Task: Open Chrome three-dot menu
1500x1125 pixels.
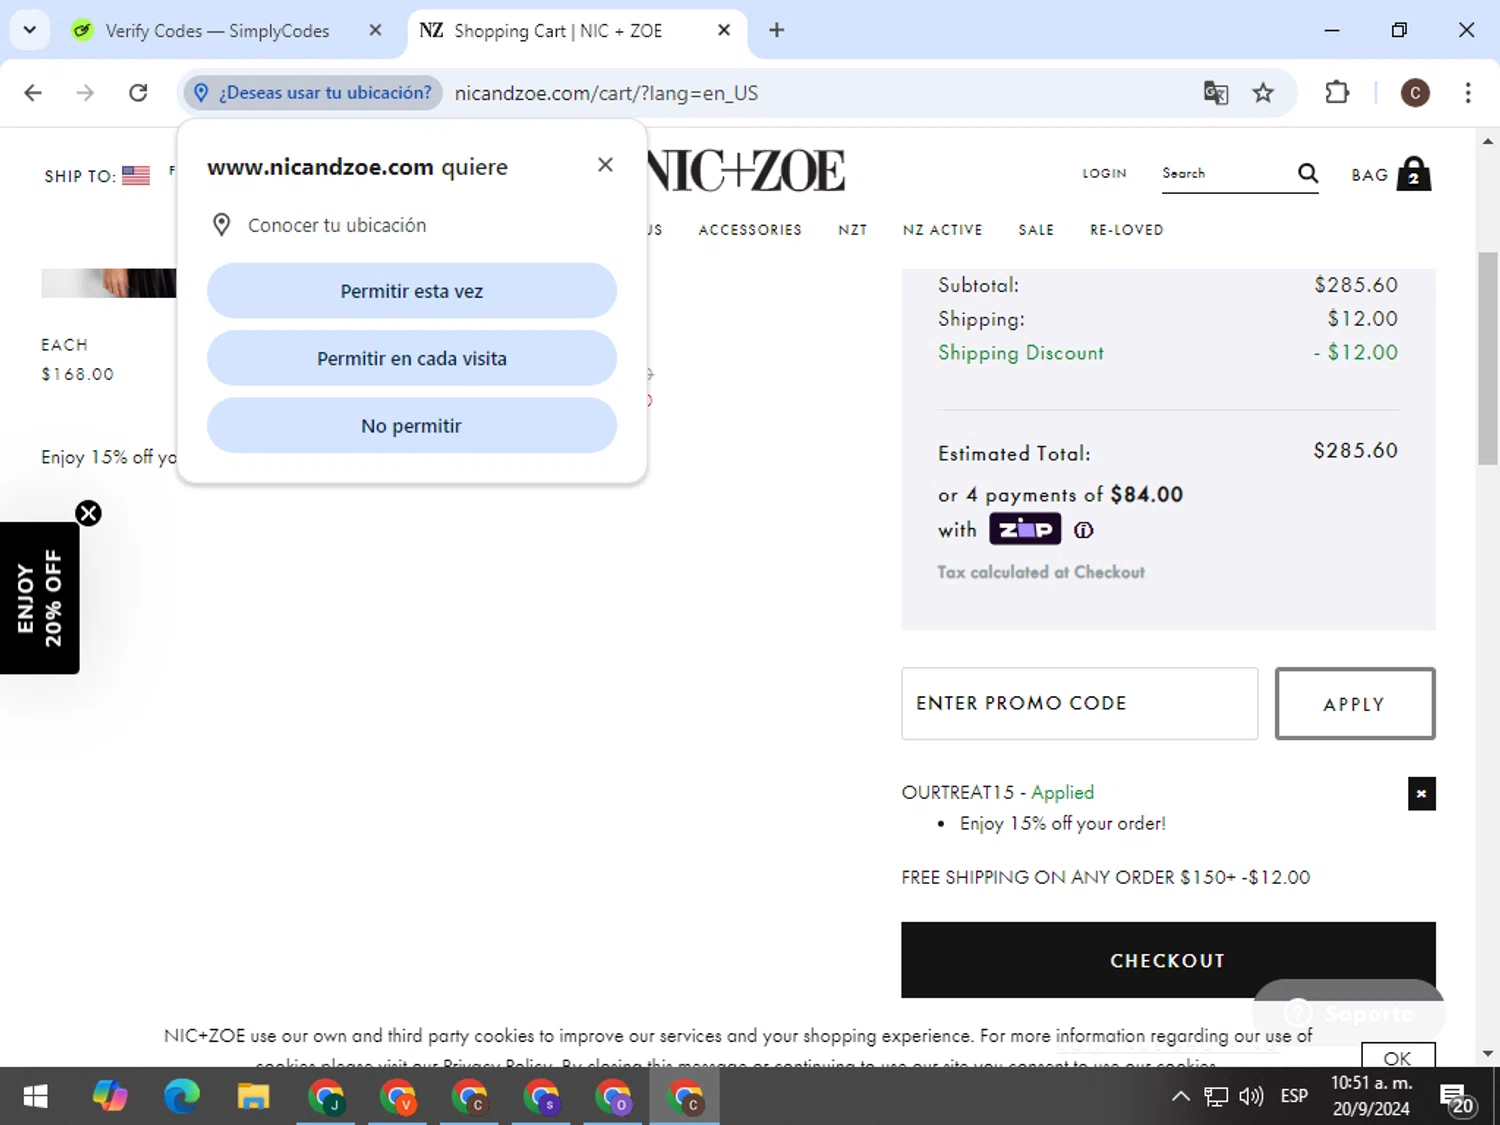Action: pos(1468,93)
